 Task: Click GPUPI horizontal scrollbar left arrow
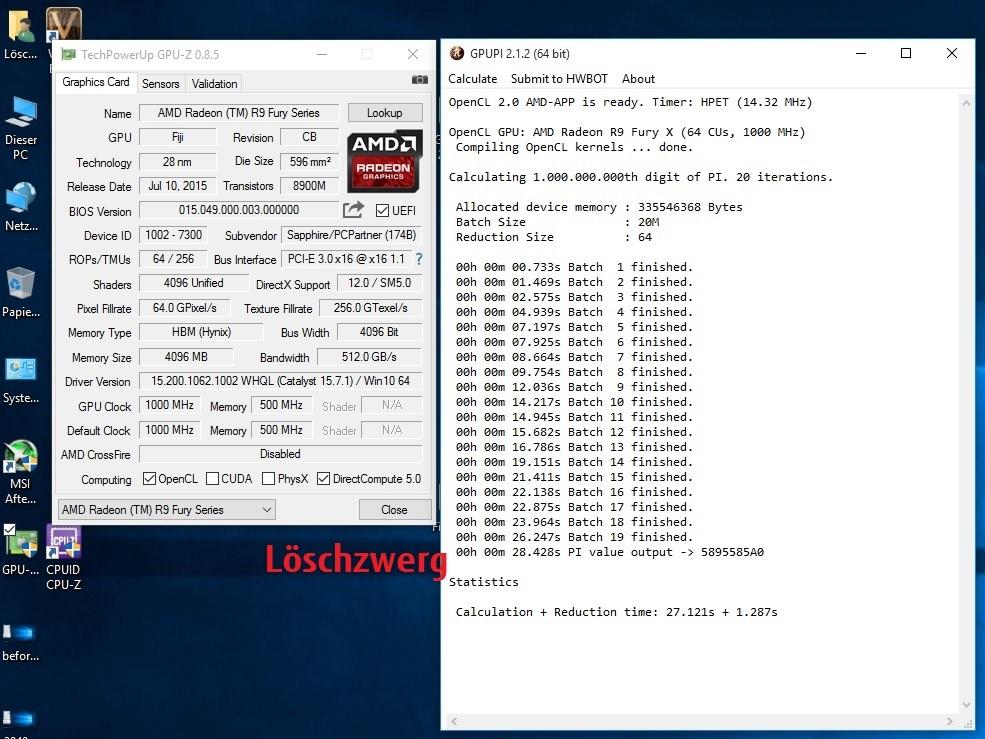454,721
